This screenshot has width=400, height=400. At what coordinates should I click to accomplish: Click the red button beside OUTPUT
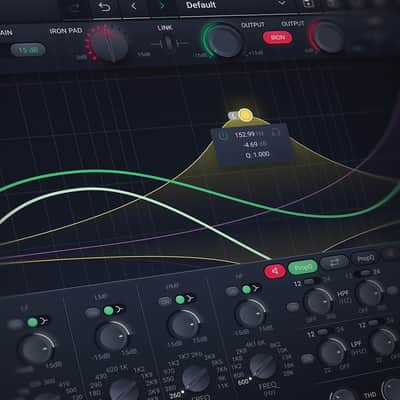click(x=277, y=38)
